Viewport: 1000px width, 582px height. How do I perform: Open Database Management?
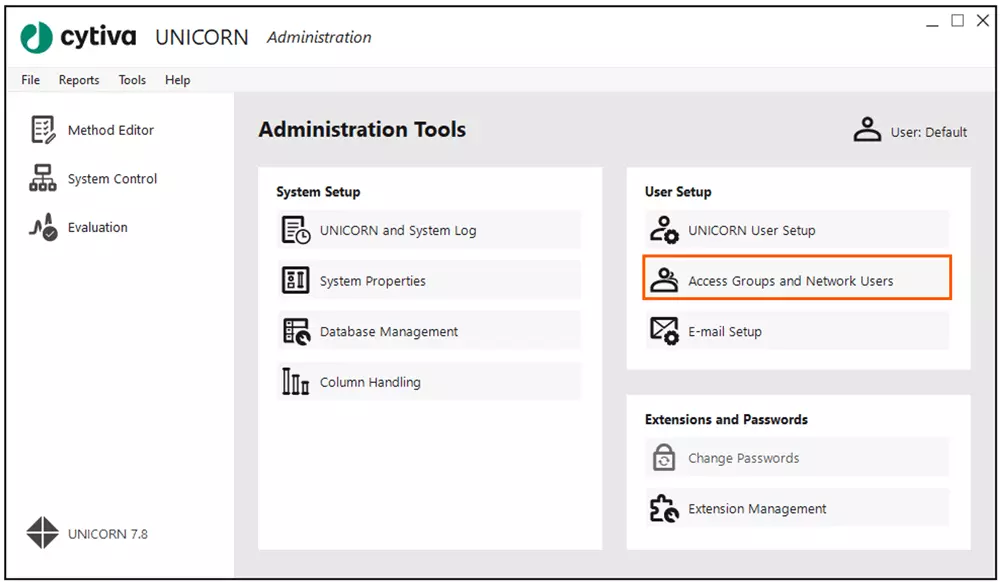[x=428, y=330]
